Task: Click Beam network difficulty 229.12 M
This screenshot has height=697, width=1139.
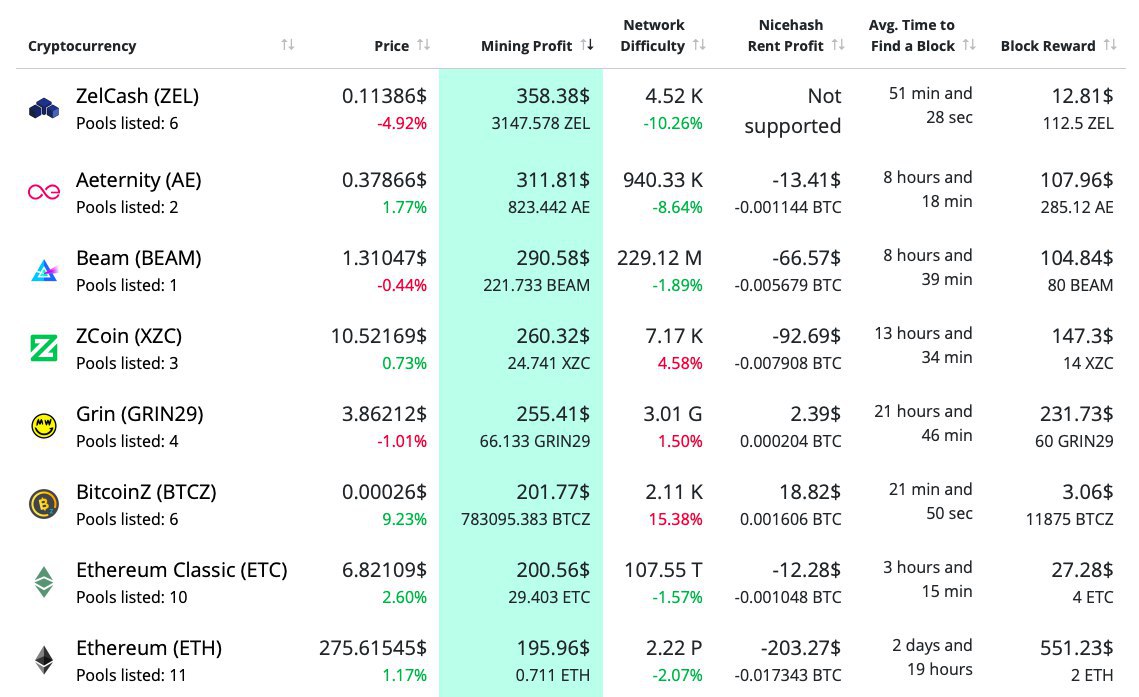Action: tap(660, 258)
